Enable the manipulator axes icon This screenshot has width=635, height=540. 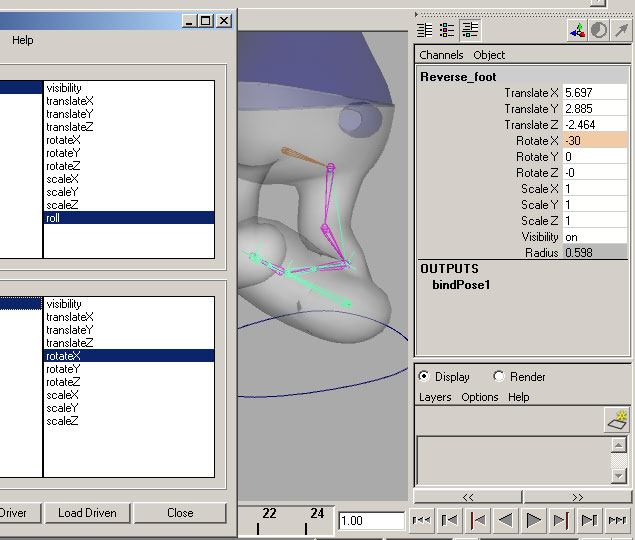click(x=578, y=30)
